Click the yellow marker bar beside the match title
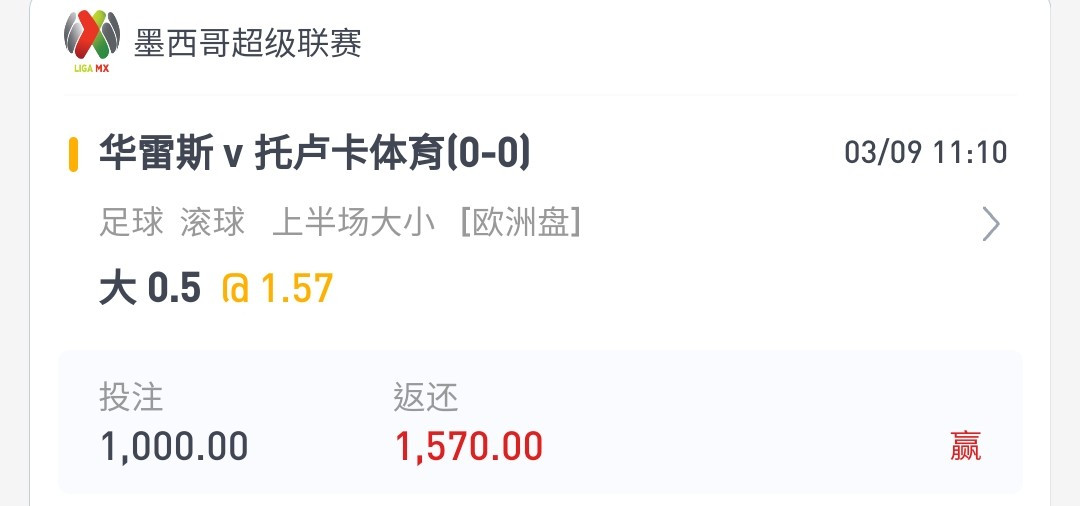The height and width of the screenshot is (506, 1080). pos(73,154)
